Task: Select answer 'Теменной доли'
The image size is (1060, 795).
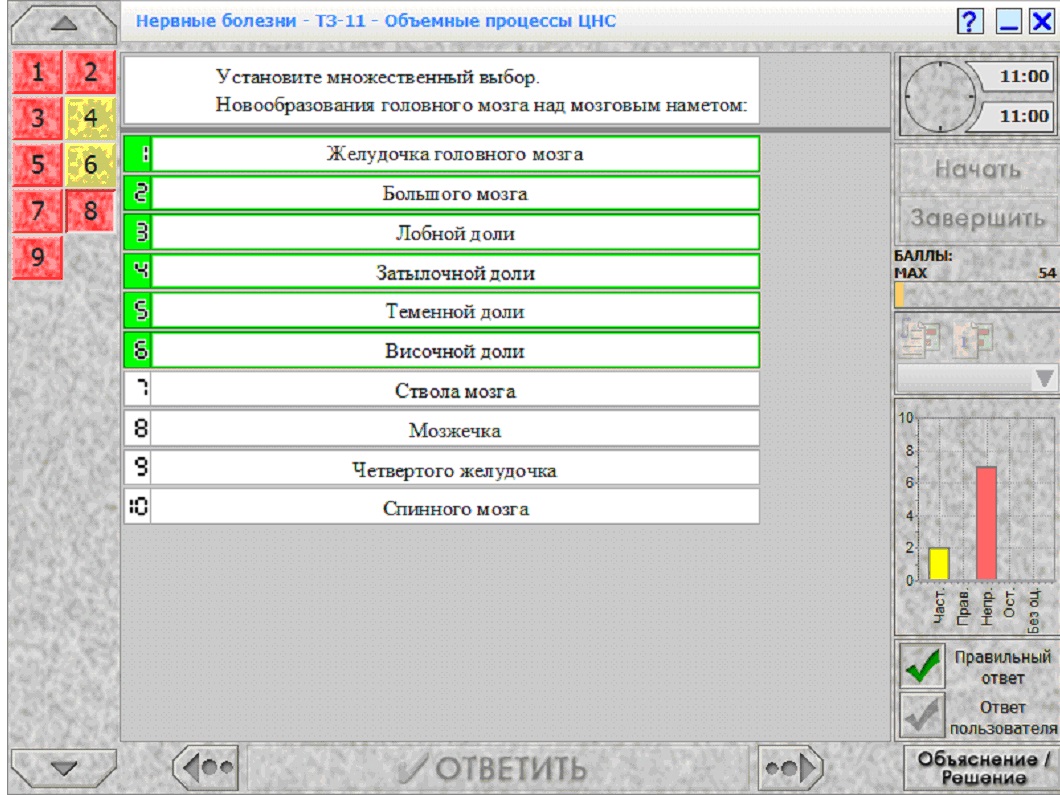Action: (441, 312)
